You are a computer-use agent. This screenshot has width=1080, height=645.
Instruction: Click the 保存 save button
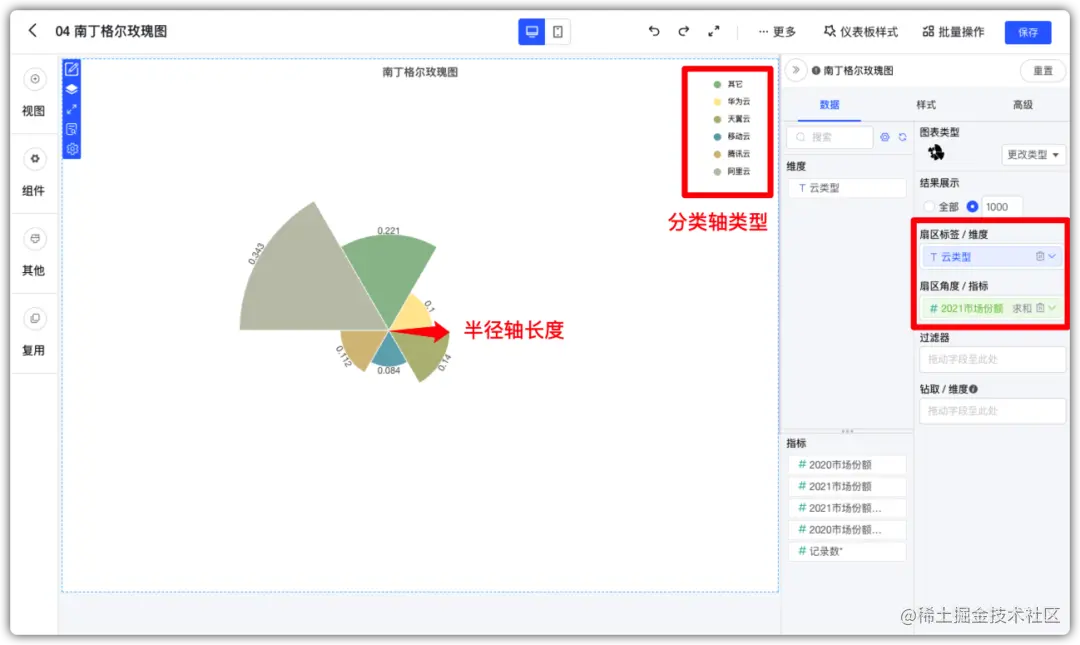1028,31
